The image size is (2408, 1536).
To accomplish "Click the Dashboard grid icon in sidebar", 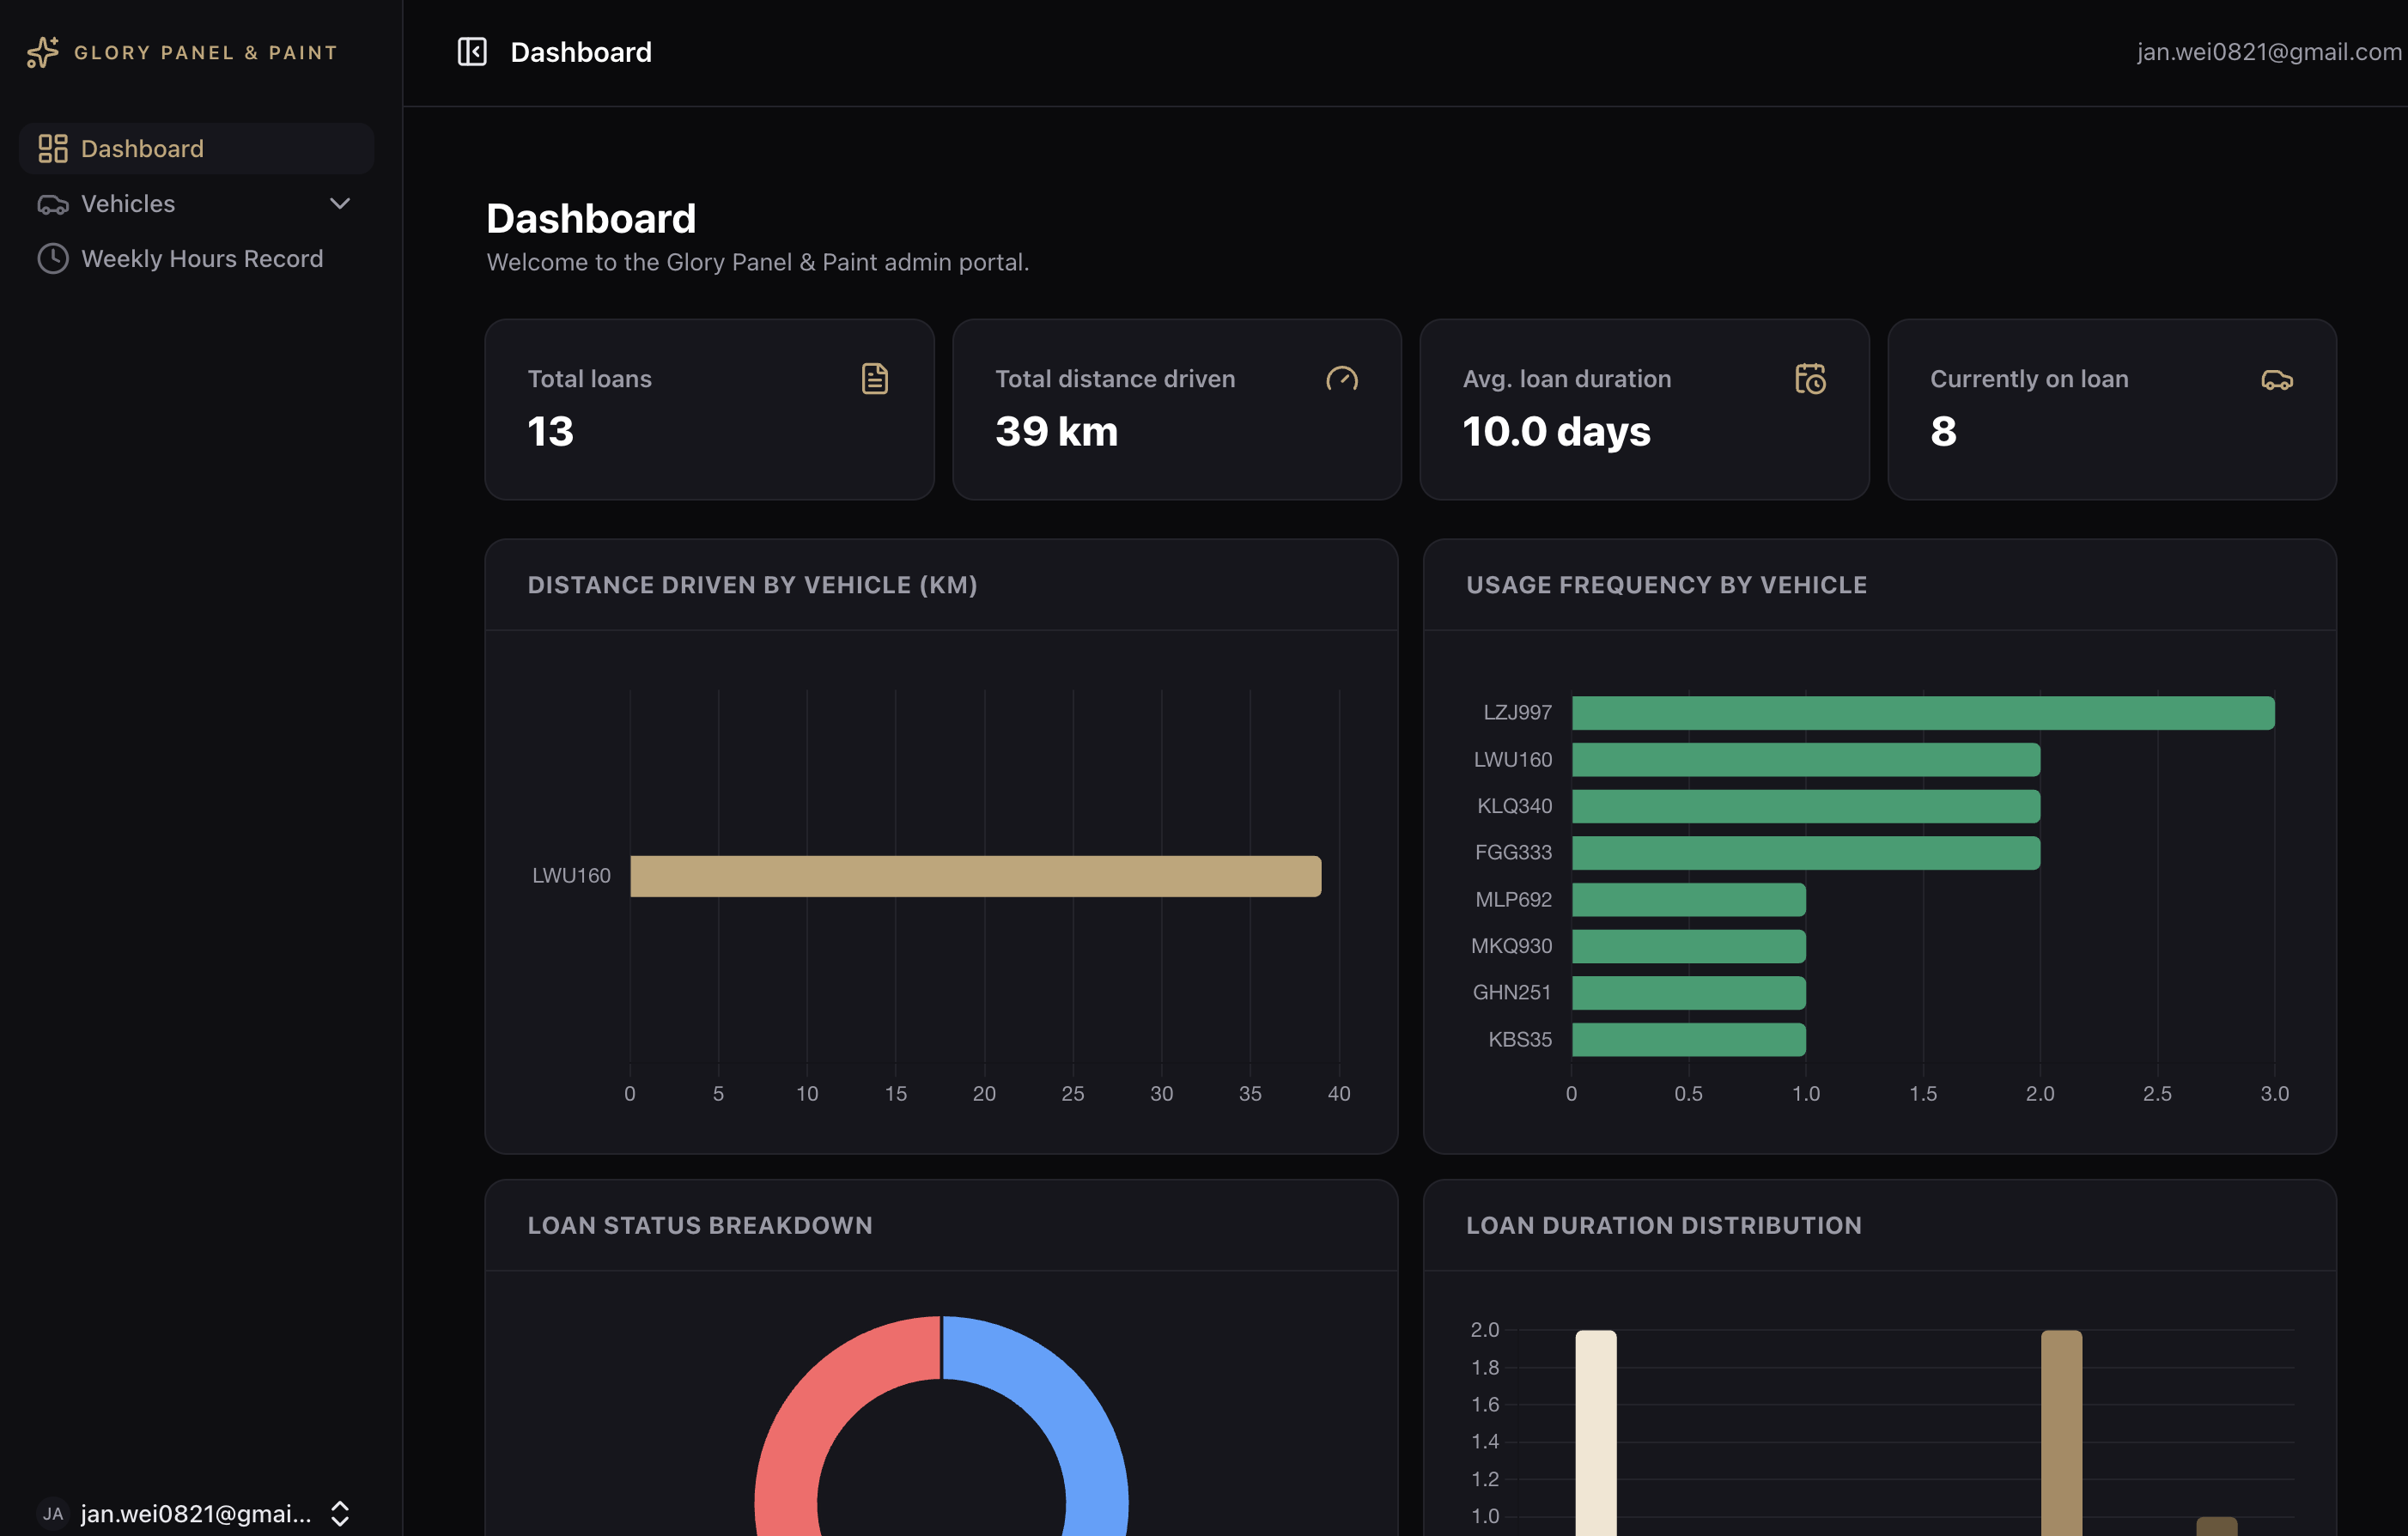I will [53, 149].
